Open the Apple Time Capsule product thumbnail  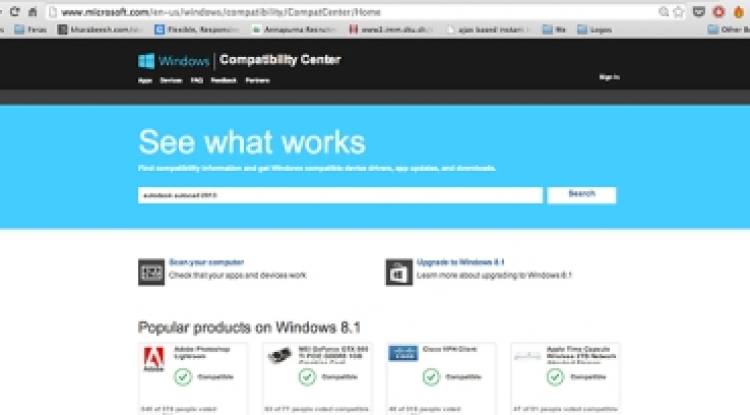click(x=527, y=356)
